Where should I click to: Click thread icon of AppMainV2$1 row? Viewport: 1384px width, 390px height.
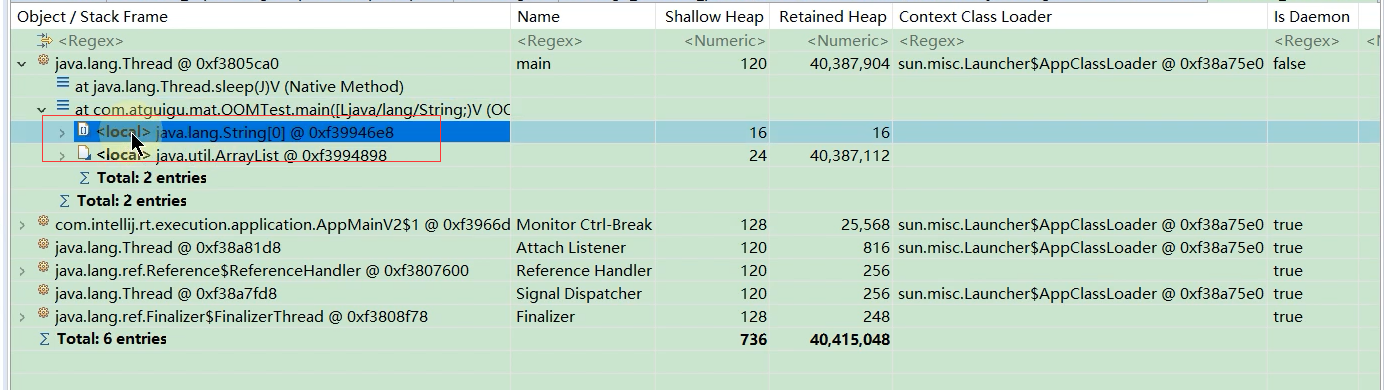[43, 223]
